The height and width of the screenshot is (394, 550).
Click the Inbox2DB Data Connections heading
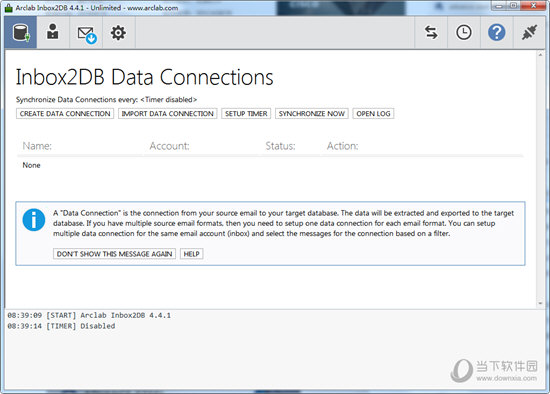[x=145, y=77]
